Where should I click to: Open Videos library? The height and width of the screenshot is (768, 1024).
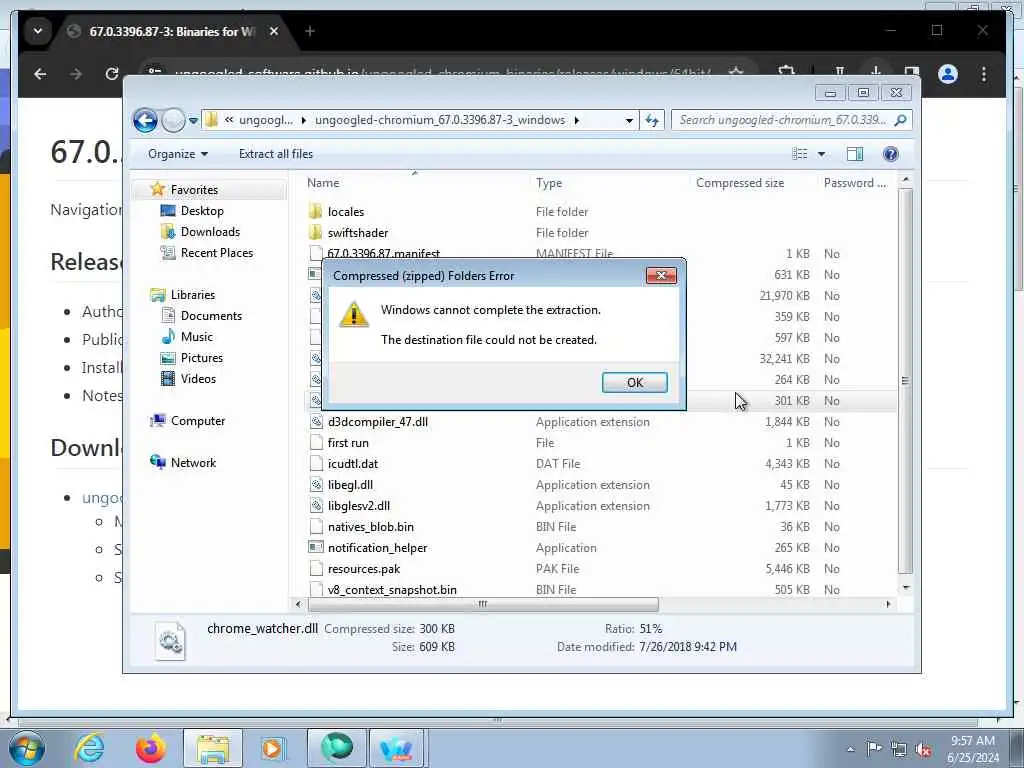pos(198,379)
